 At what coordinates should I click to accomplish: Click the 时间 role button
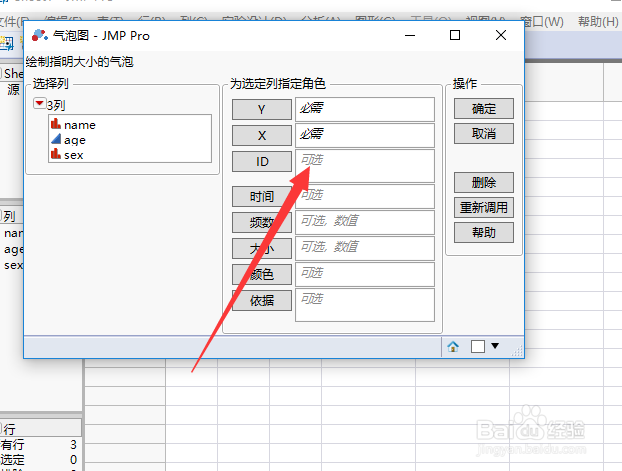tap(261, 196)
